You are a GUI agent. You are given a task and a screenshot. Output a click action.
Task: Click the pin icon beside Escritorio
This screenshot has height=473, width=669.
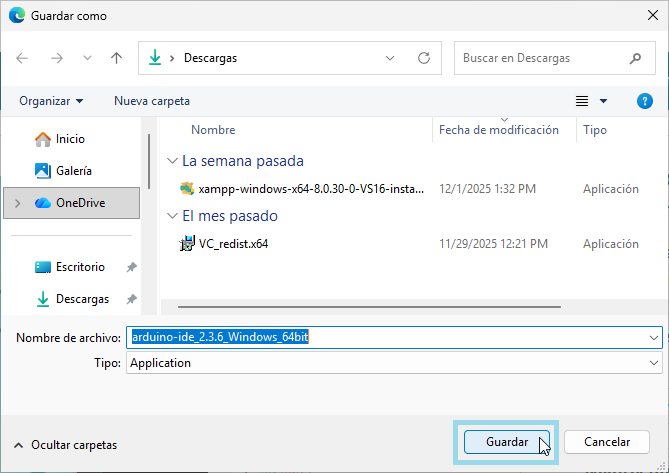click(131, 267)
